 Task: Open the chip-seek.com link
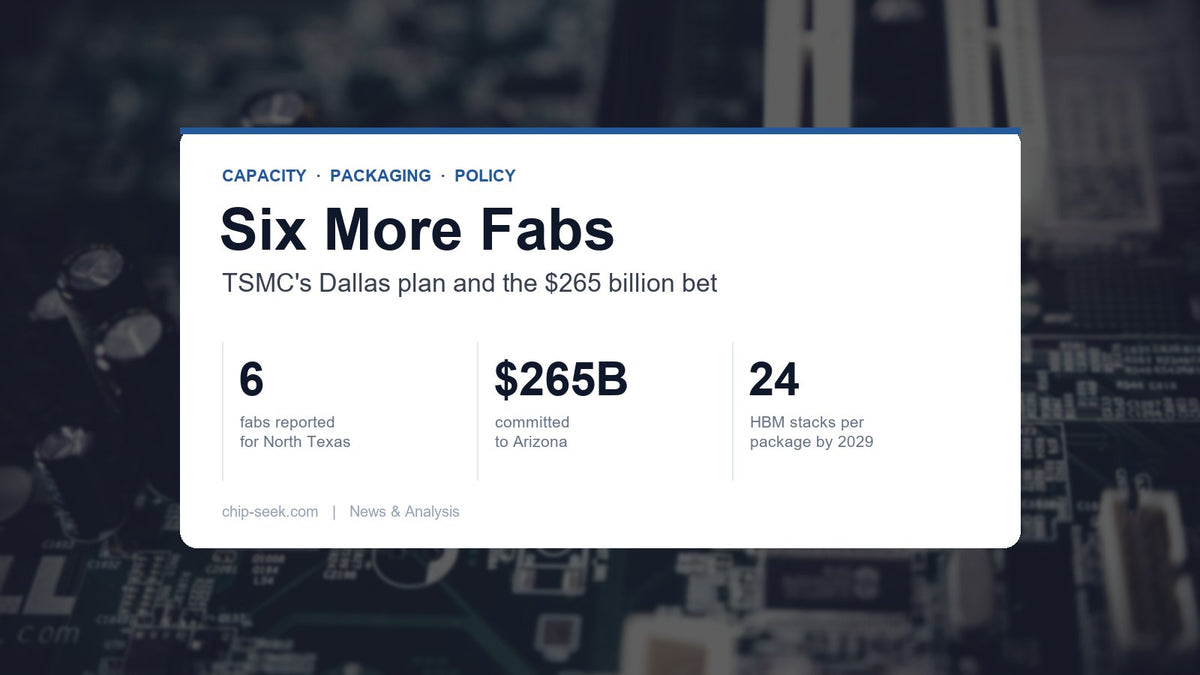(x=270, y=512)
